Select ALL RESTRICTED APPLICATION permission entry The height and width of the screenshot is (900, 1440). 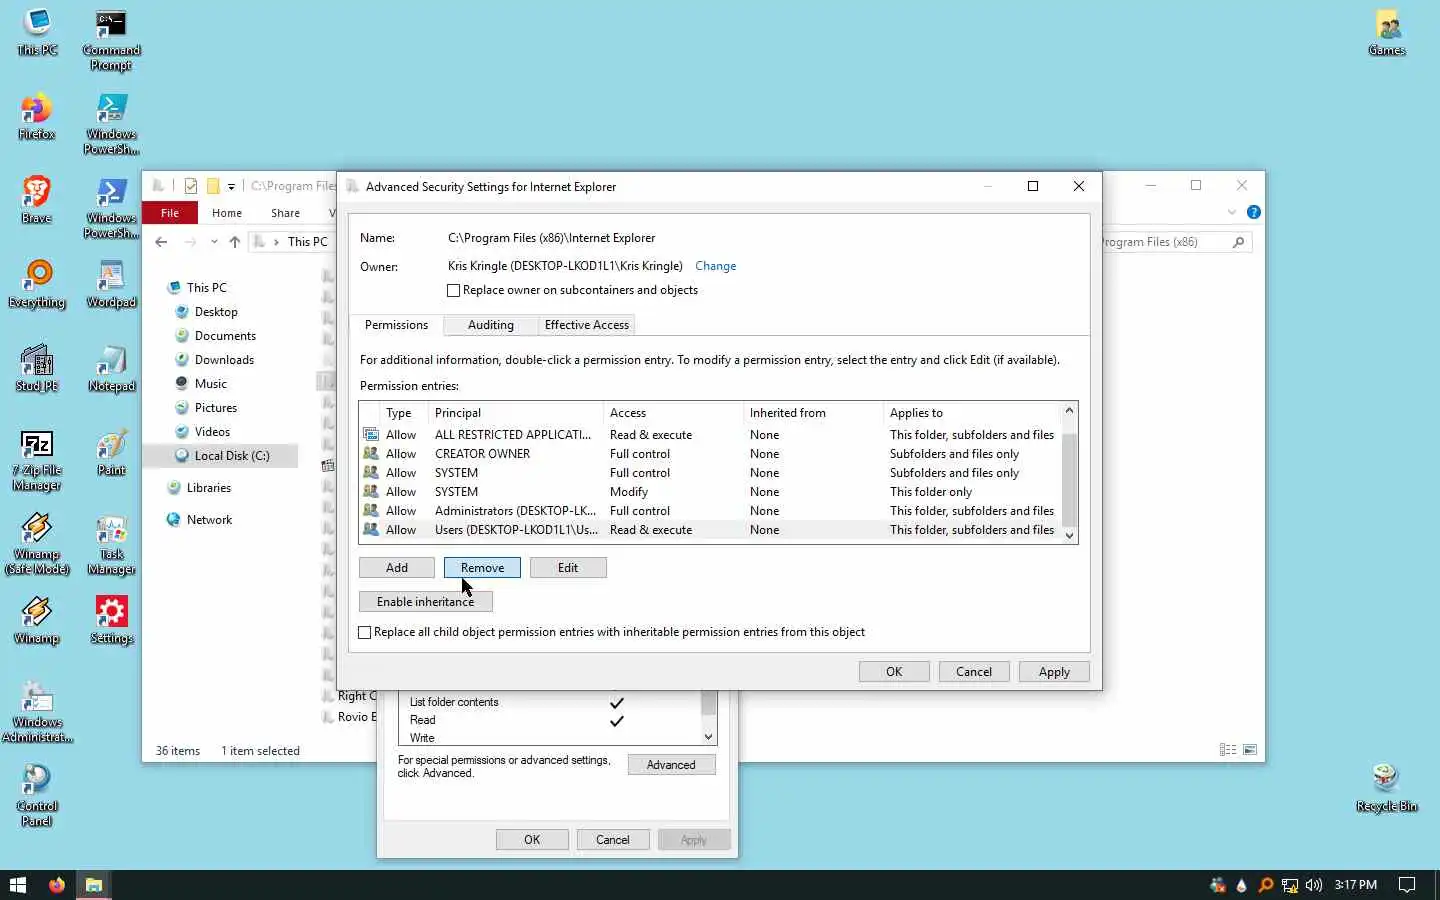click(710, 435)
